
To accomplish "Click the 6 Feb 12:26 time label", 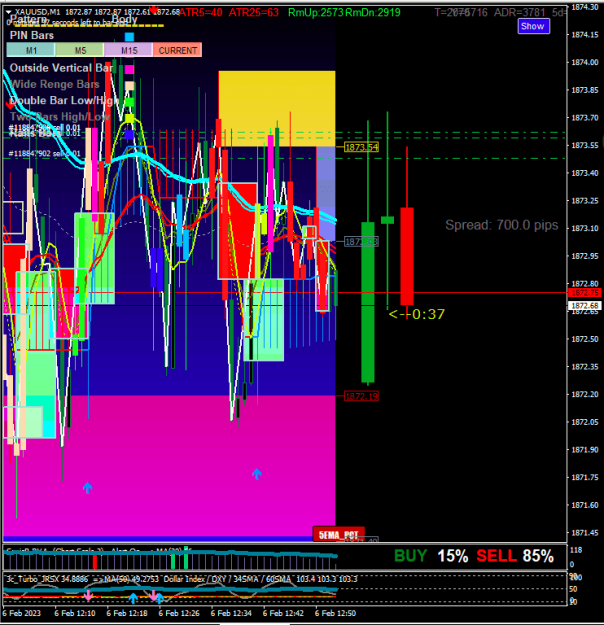I will [179, 613].
